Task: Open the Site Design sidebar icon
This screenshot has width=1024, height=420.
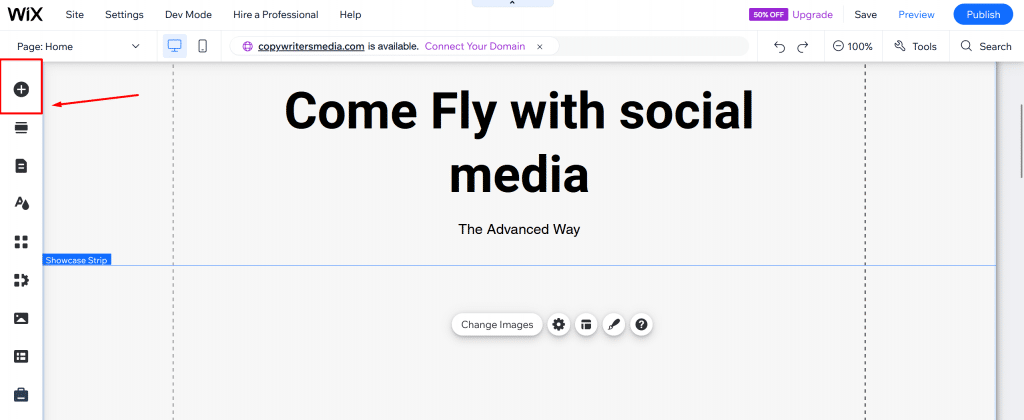Action: click(x=21, y=203)
